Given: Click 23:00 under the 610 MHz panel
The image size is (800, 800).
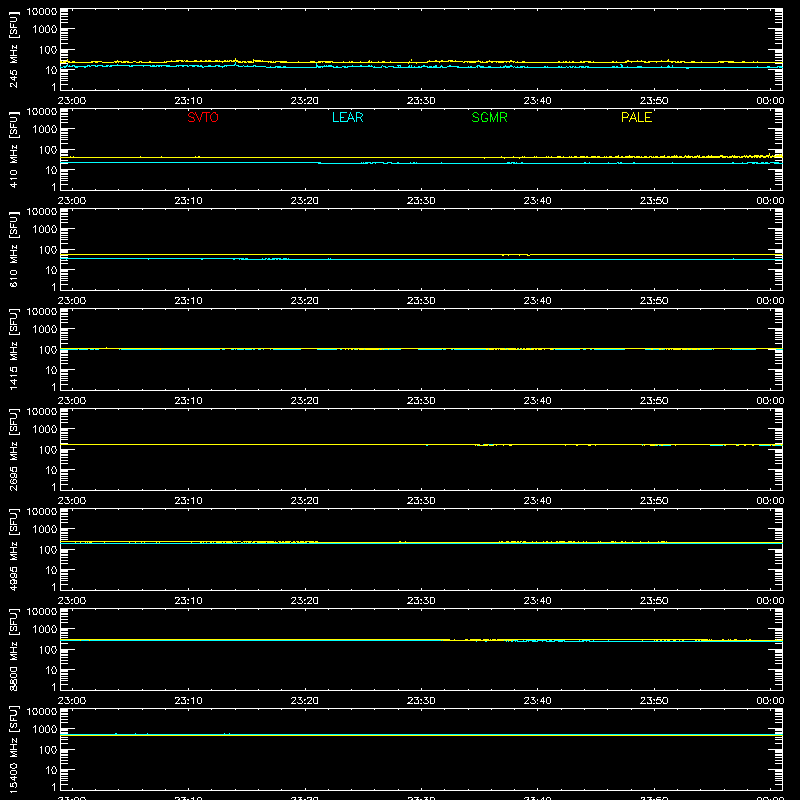Looking at the screenshot, I should [x=72, y=301].
